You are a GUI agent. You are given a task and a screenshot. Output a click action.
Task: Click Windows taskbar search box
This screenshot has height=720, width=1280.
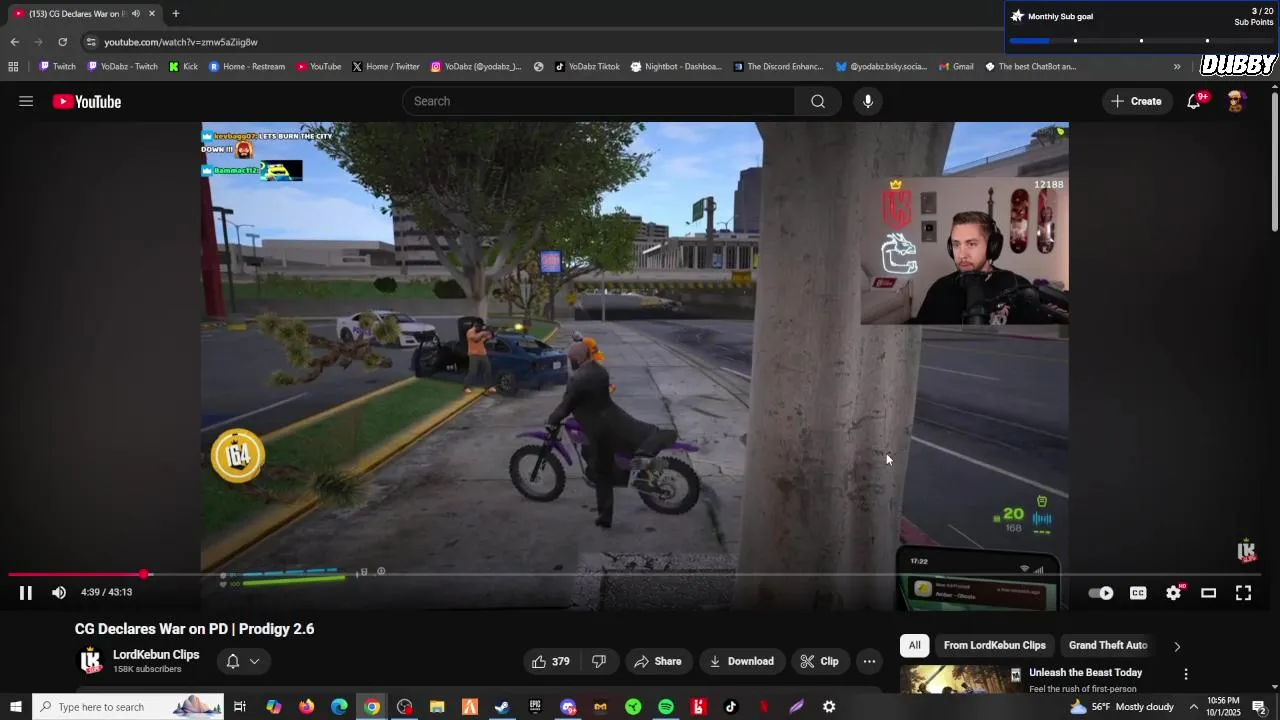coord(130,707)
